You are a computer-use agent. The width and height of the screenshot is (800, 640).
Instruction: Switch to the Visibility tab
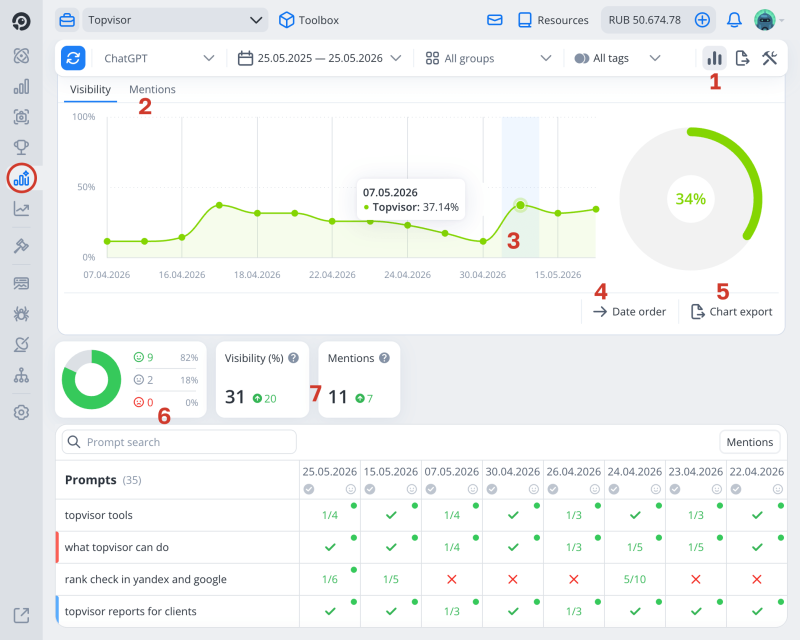[90, 89]
